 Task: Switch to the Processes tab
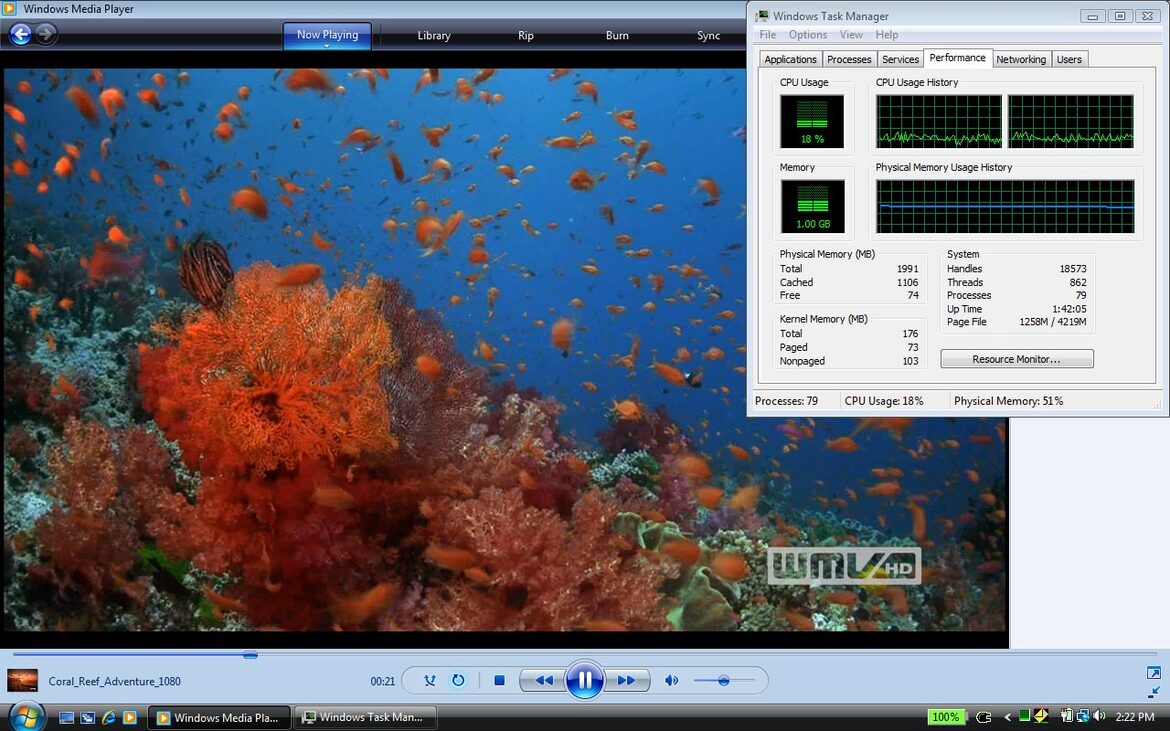(x=849, y=60)
